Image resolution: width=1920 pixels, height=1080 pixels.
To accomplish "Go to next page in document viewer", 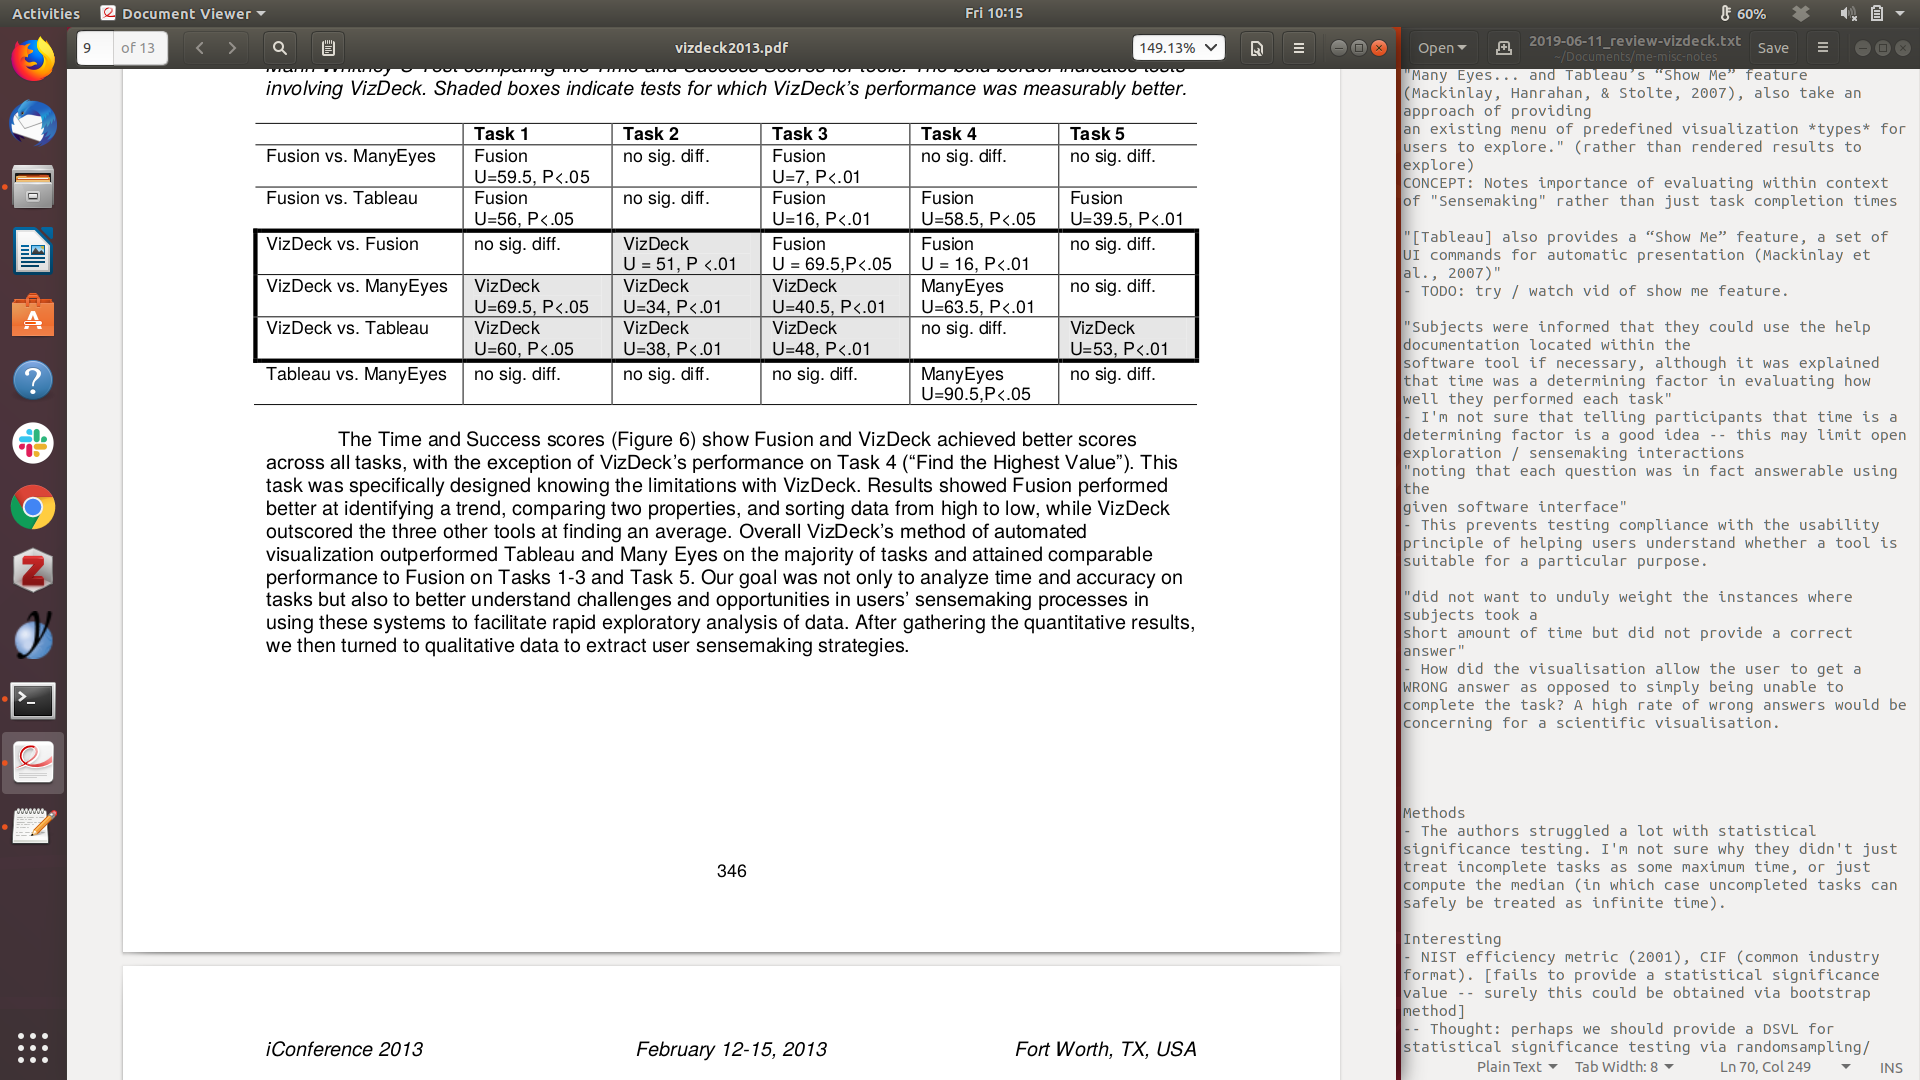I will (232, 48).
